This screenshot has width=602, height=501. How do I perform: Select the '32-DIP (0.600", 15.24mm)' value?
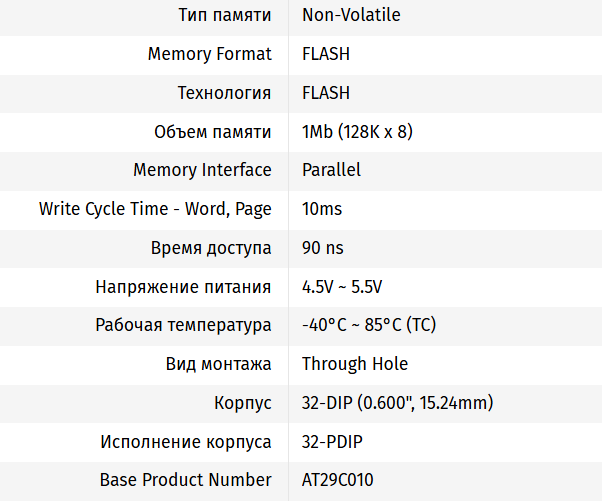pyautogui.click(x=398, y=403)
